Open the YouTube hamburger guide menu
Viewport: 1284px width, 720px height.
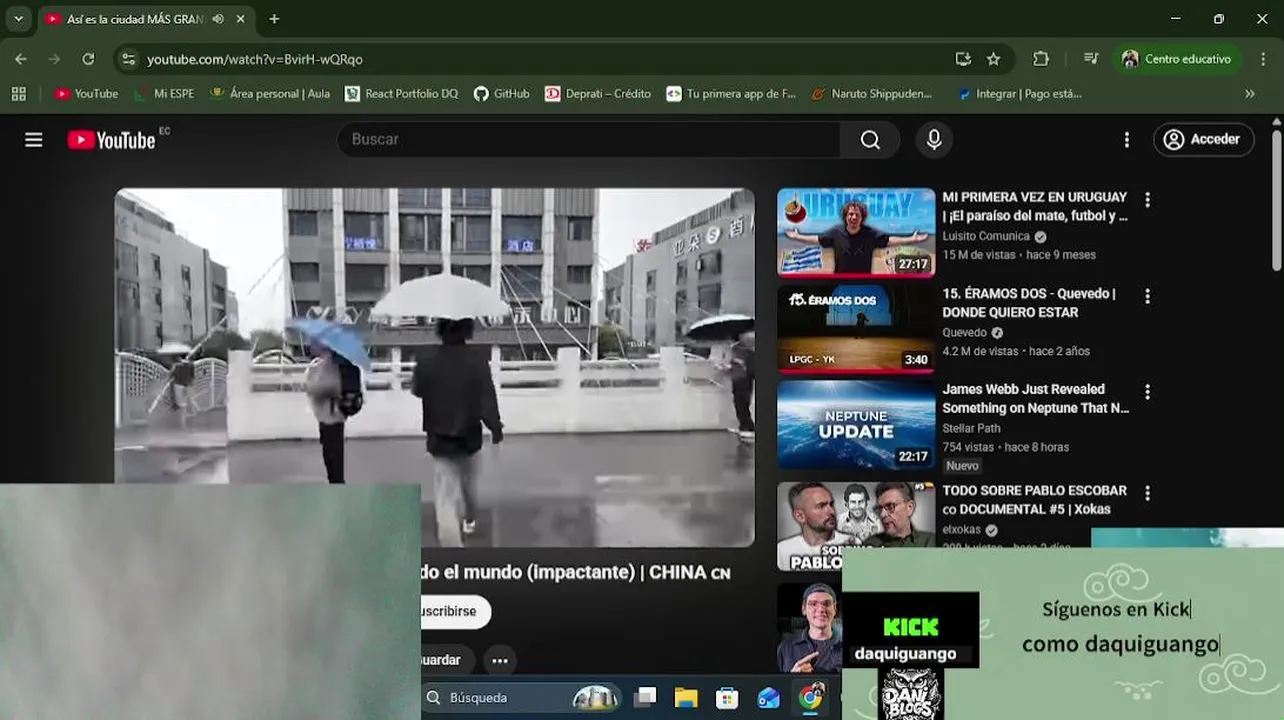click(x=34, y=140)
